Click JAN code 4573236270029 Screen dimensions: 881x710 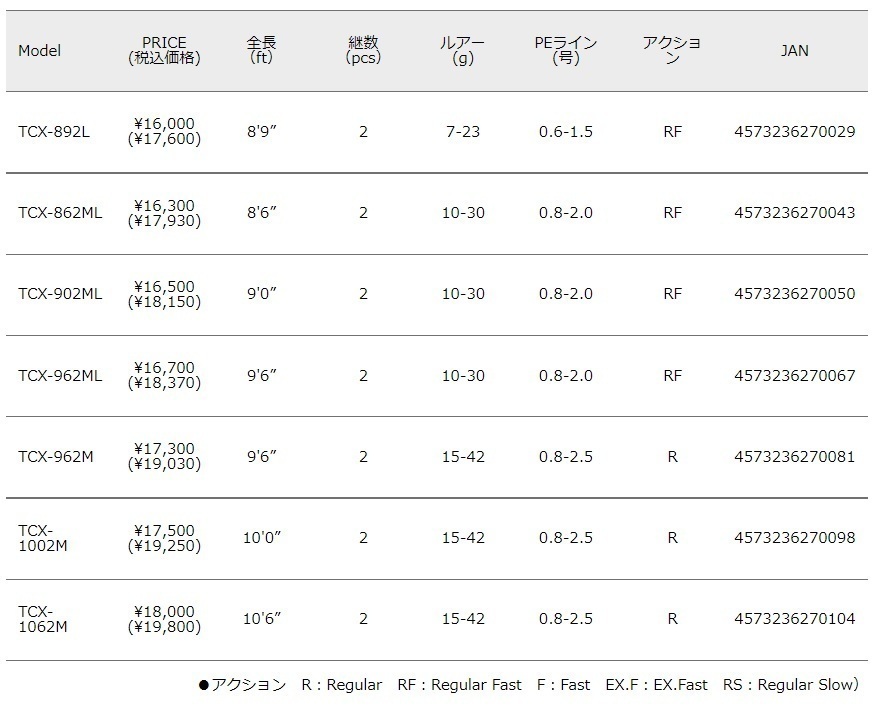(x=794, y=132)
